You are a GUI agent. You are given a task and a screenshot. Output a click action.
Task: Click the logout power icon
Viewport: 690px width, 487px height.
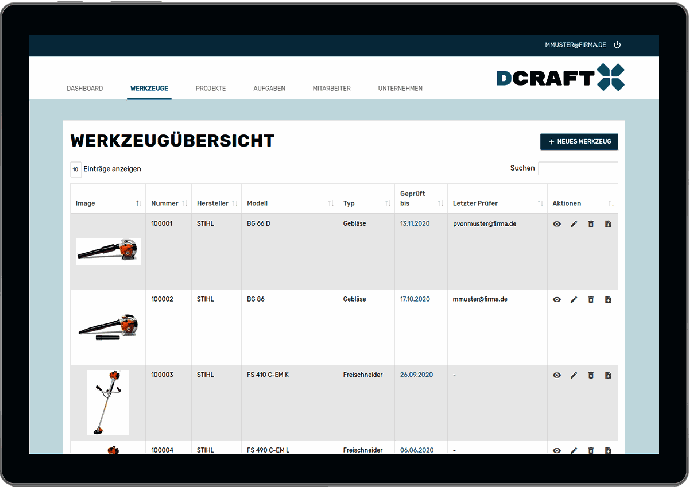pos(617,45)
